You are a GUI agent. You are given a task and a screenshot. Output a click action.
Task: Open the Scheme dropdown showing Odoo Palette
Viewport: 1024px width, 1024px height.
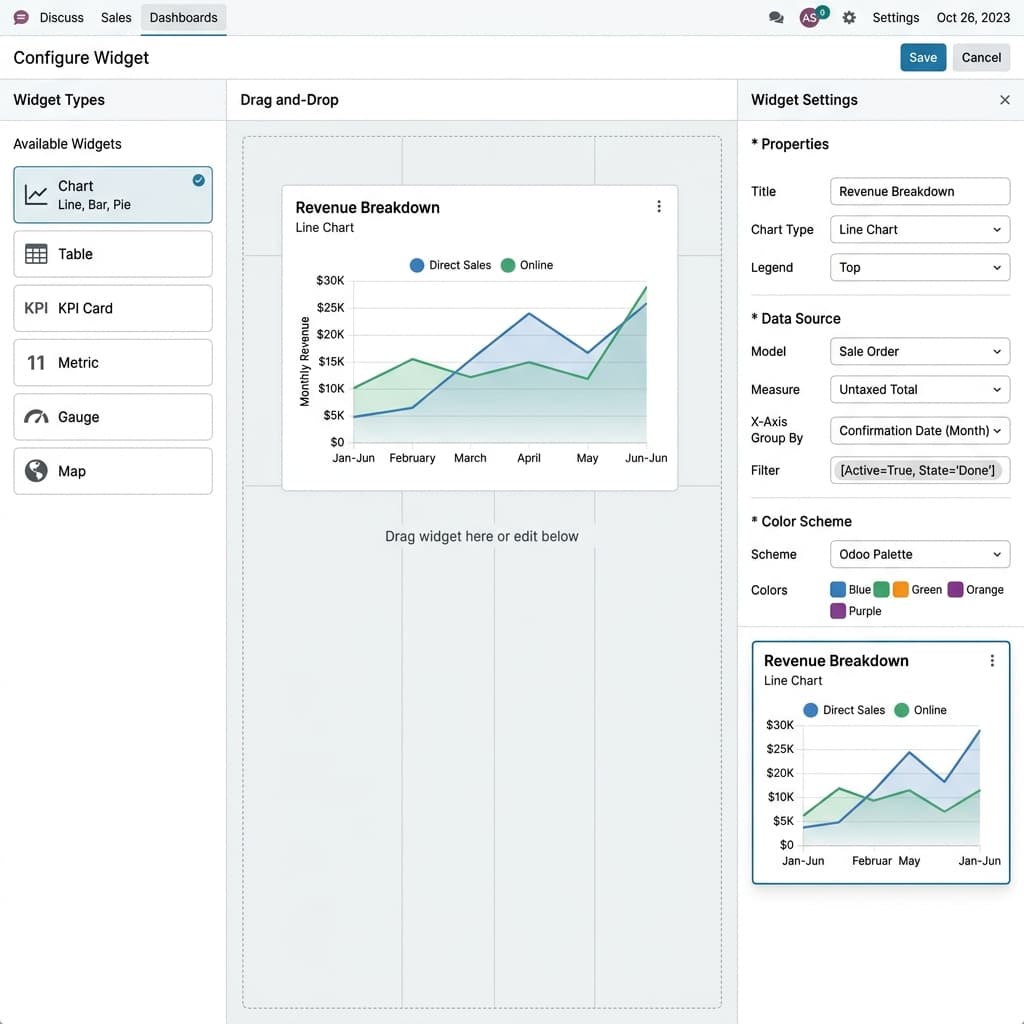tap(920, 554)
